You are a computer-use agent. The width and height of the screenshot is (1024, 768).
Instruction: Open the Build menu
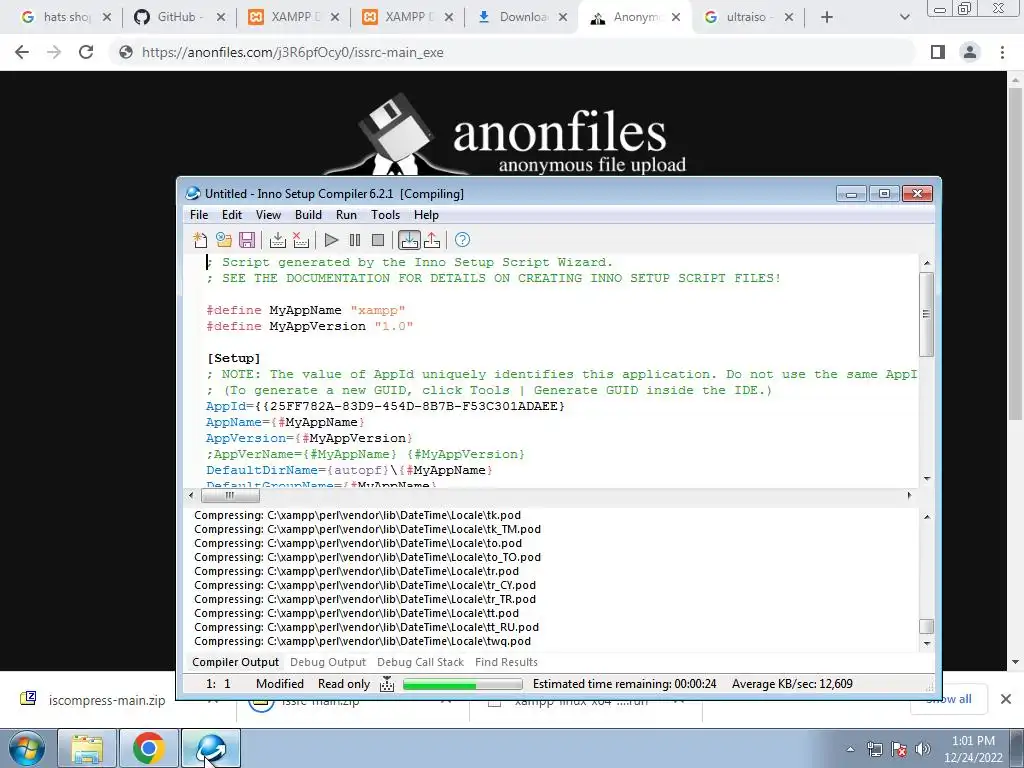click(x=308, y=215)
